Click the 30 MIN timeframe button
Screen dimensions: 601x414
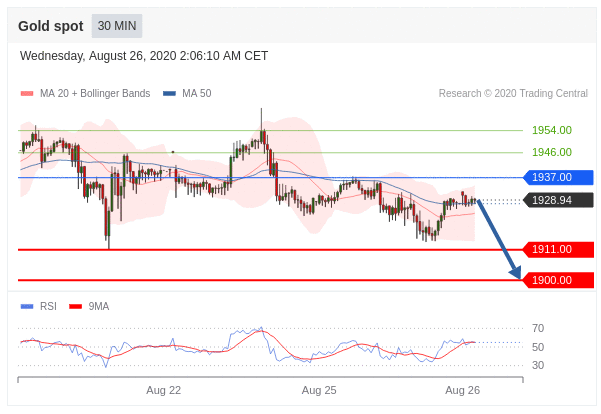[117, 26]
